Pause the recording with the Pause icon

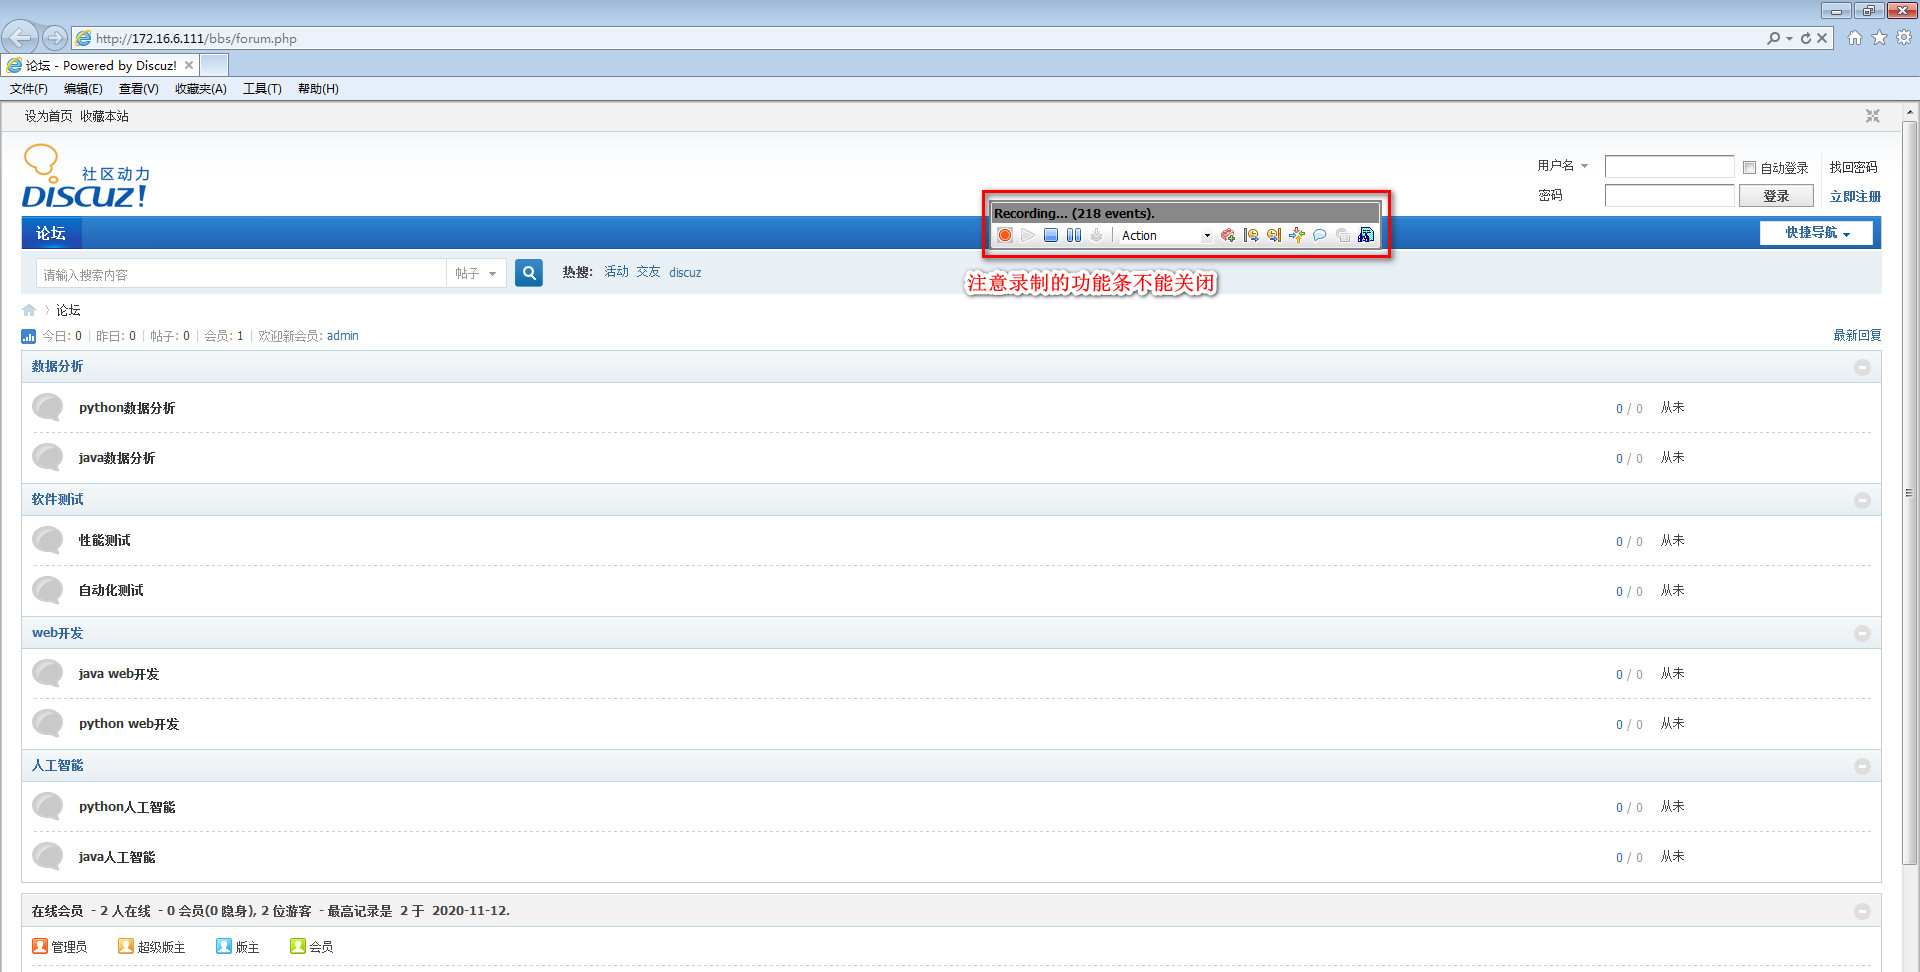click(1073, 235)
